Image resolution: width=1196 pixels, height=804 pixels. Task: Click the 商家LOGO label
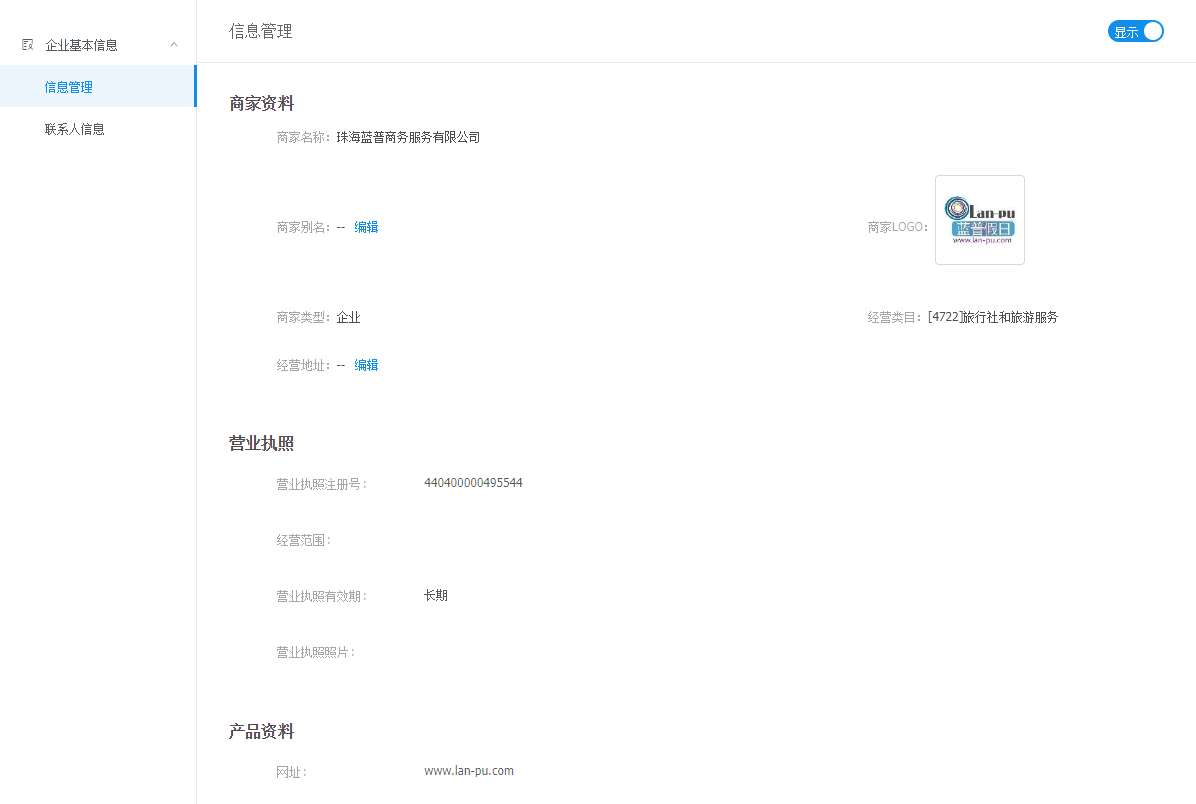tap(897, 227)
